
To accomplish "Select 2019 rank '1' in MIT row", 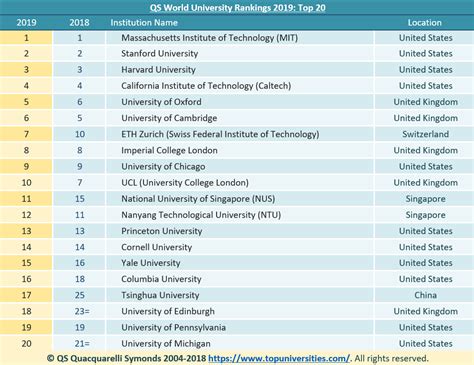I will [26, 38].
